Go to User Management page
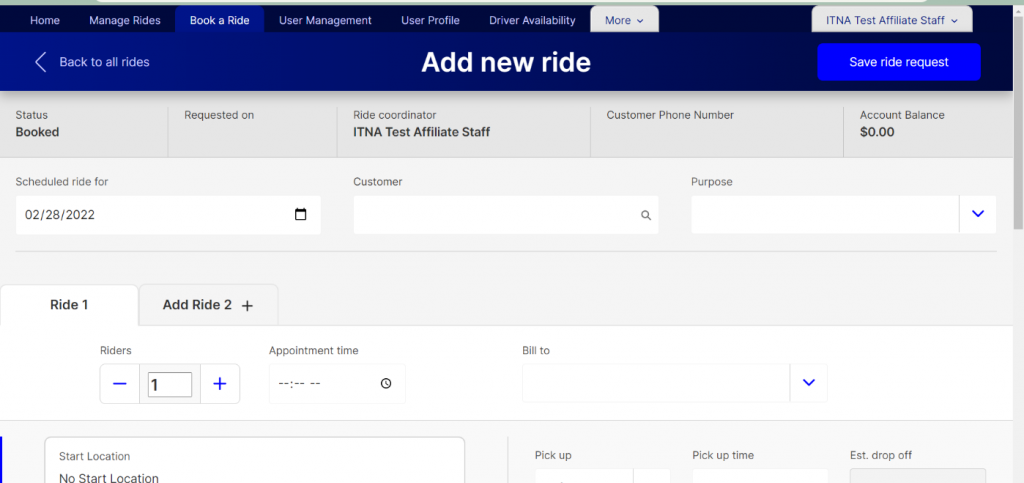Image resolution: width=1024 pixels, height=483 pixels. 325,20
